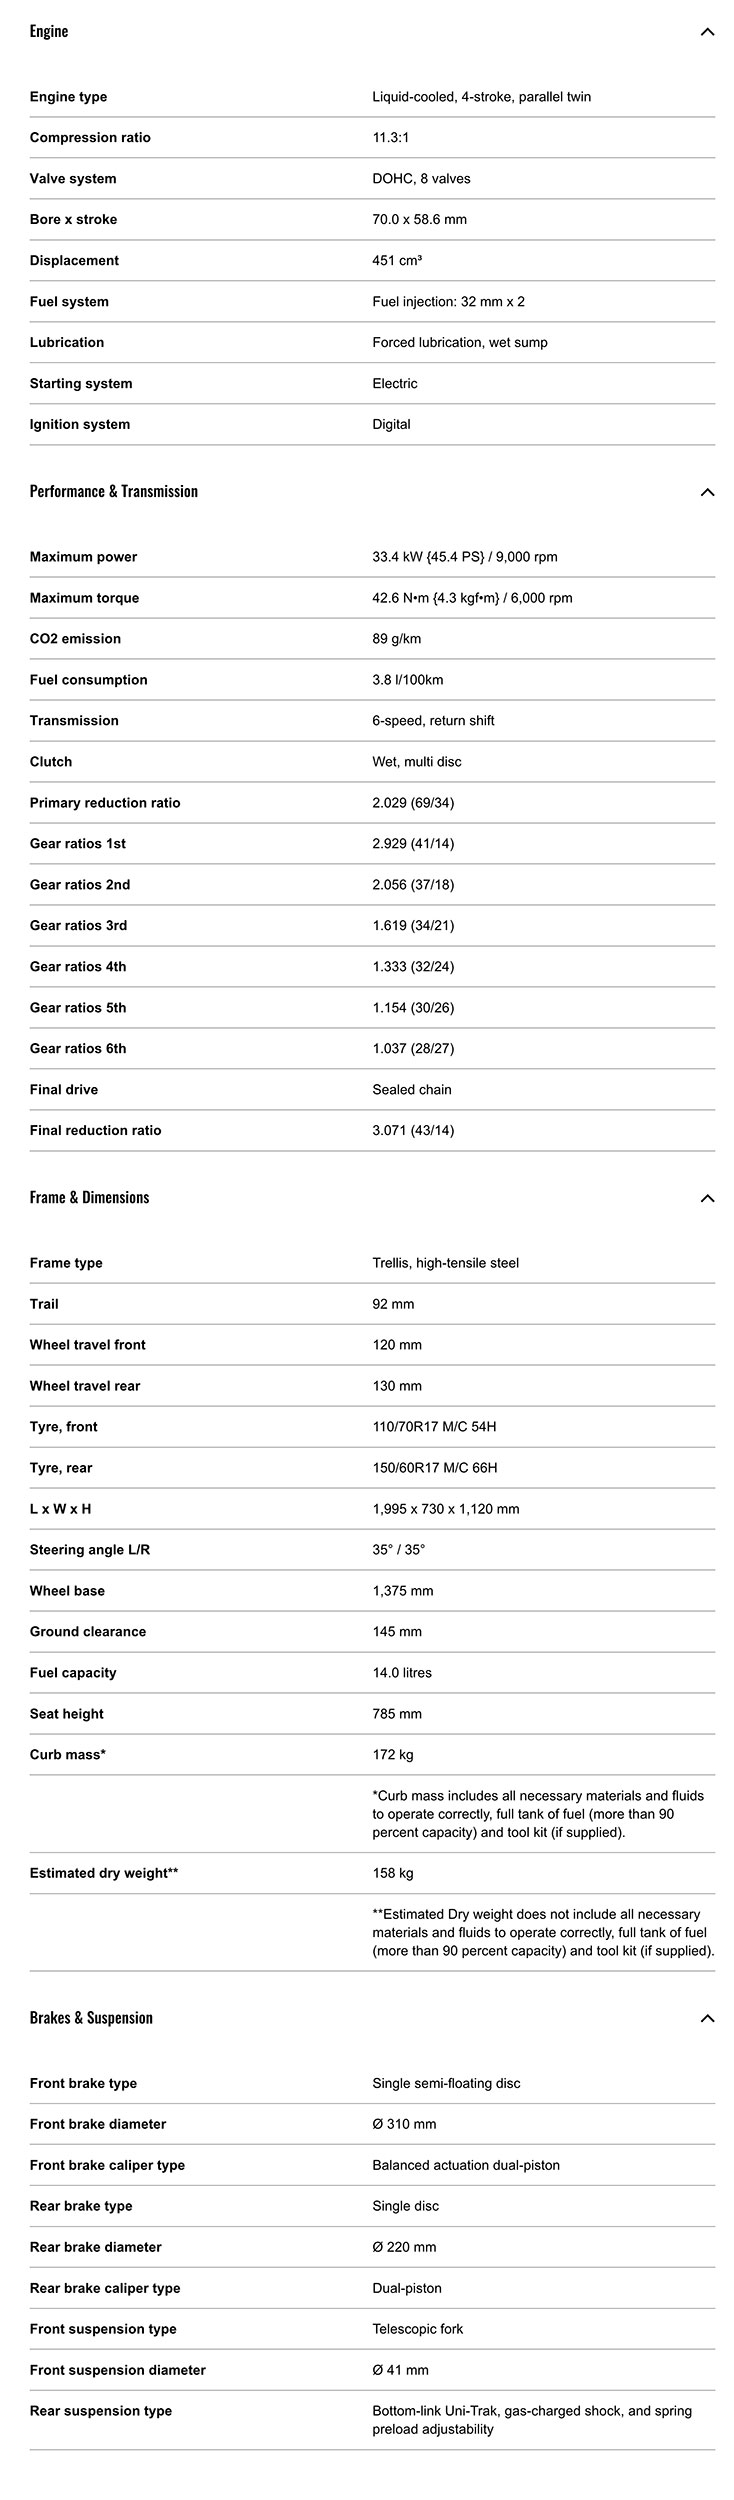Click the Performance & Transmission heading text

(114, 491)
